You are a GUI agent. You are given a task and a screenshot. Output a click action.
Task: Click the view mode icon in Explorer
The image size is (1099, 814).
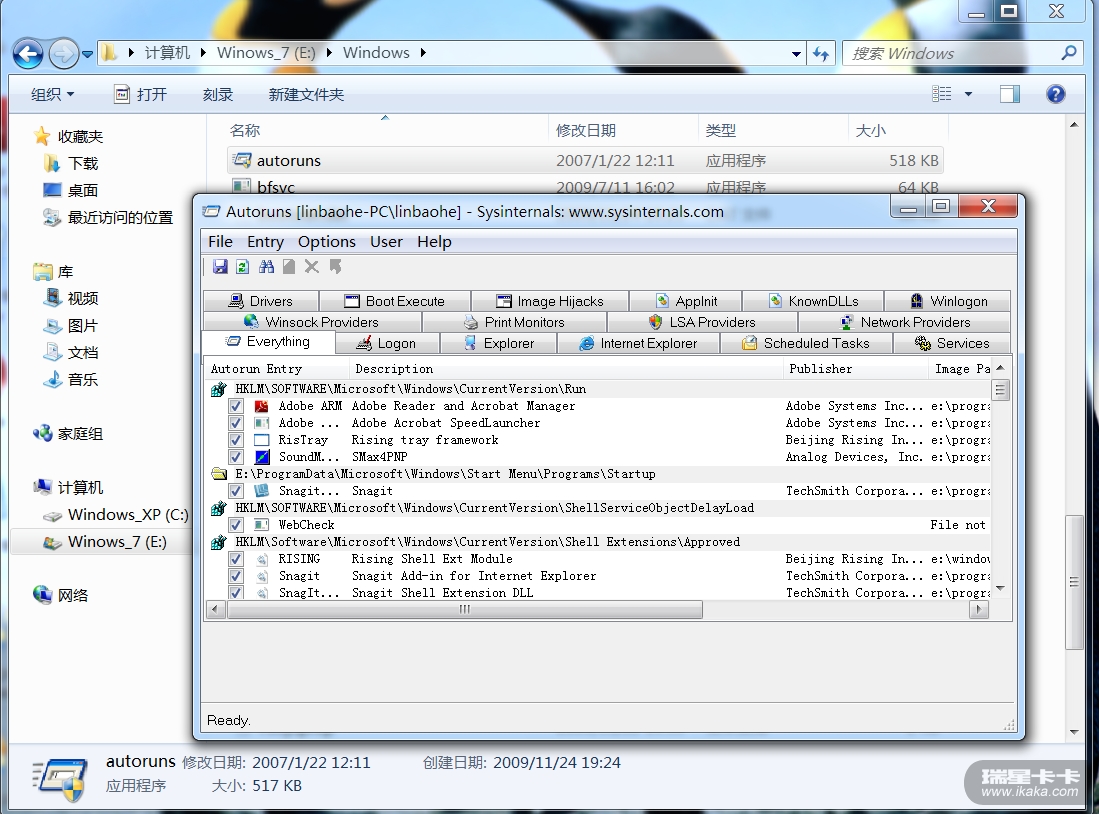941,94
